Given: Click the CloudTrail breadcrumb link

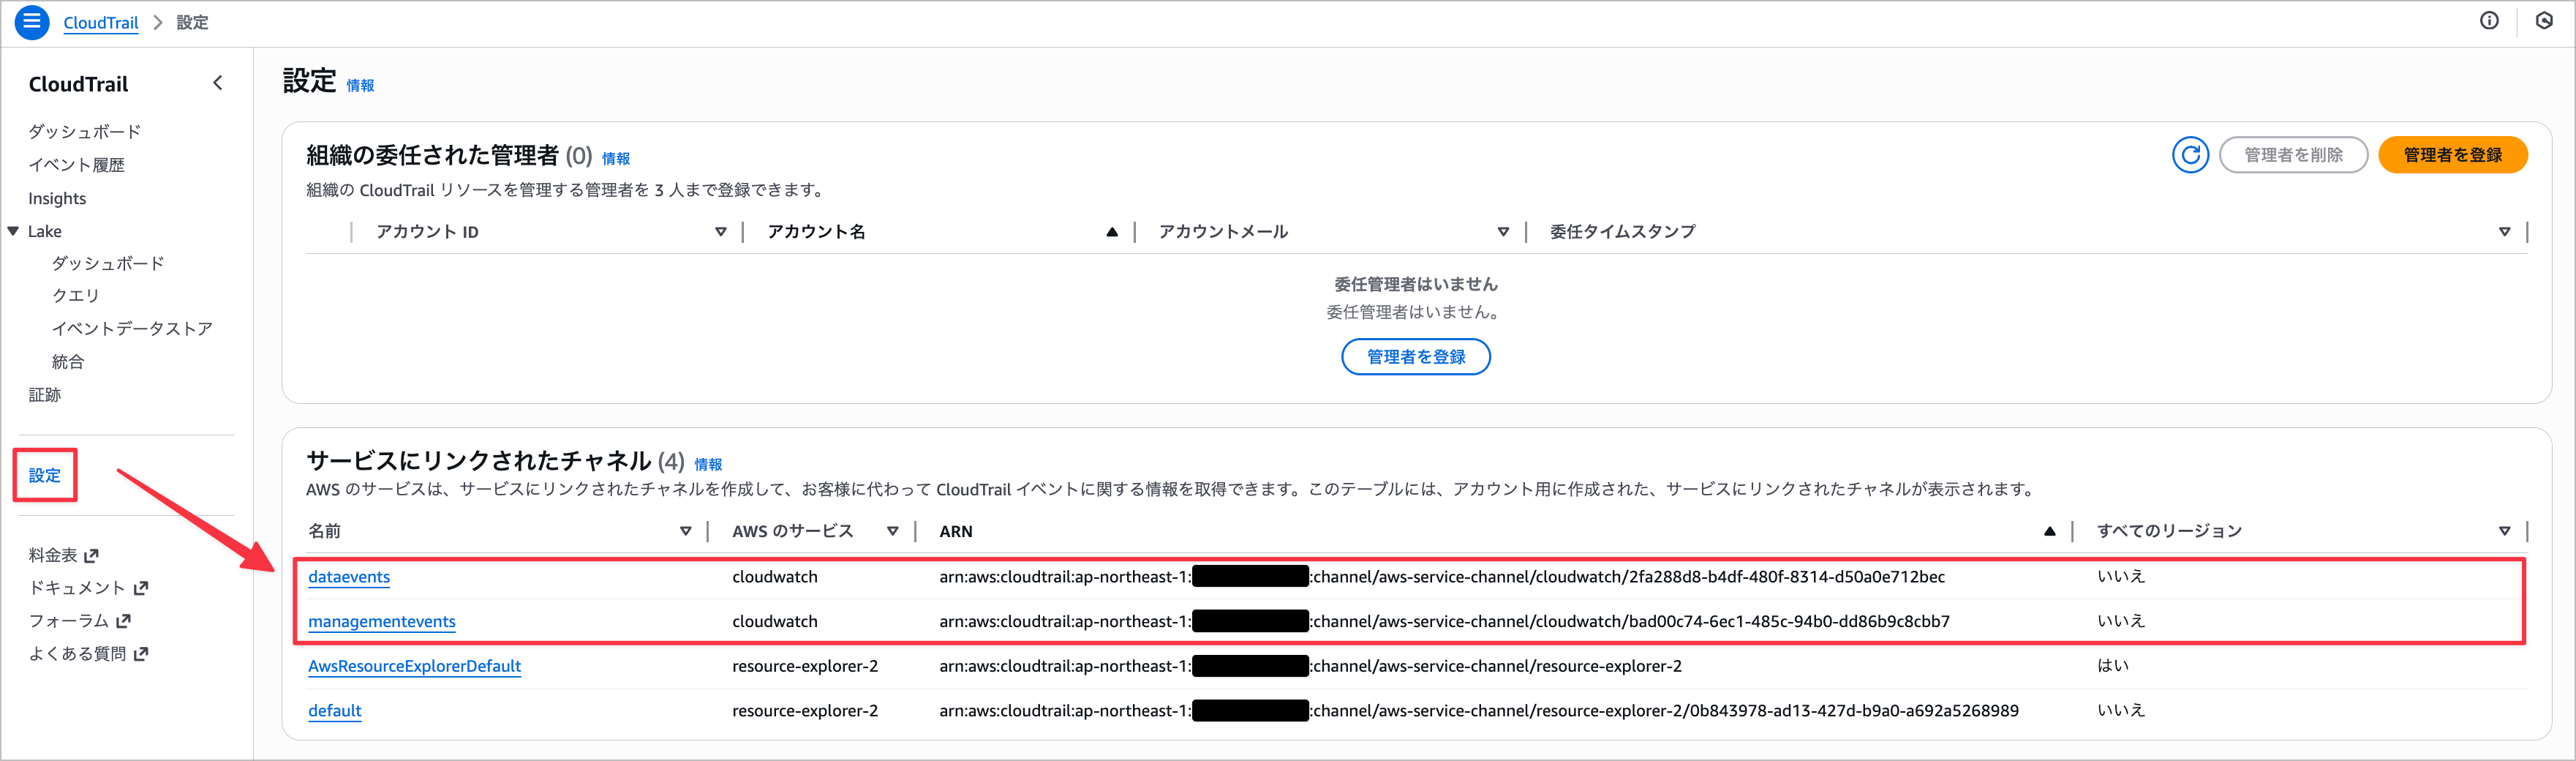Looking at the screenshot, I should (101, 22).
